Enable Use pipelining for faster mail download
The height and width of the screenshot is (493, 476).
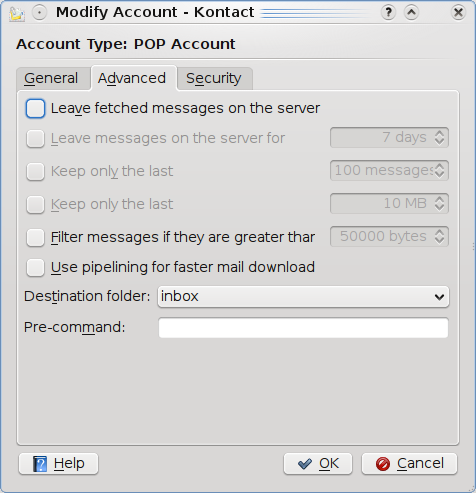tap(35, 267)
